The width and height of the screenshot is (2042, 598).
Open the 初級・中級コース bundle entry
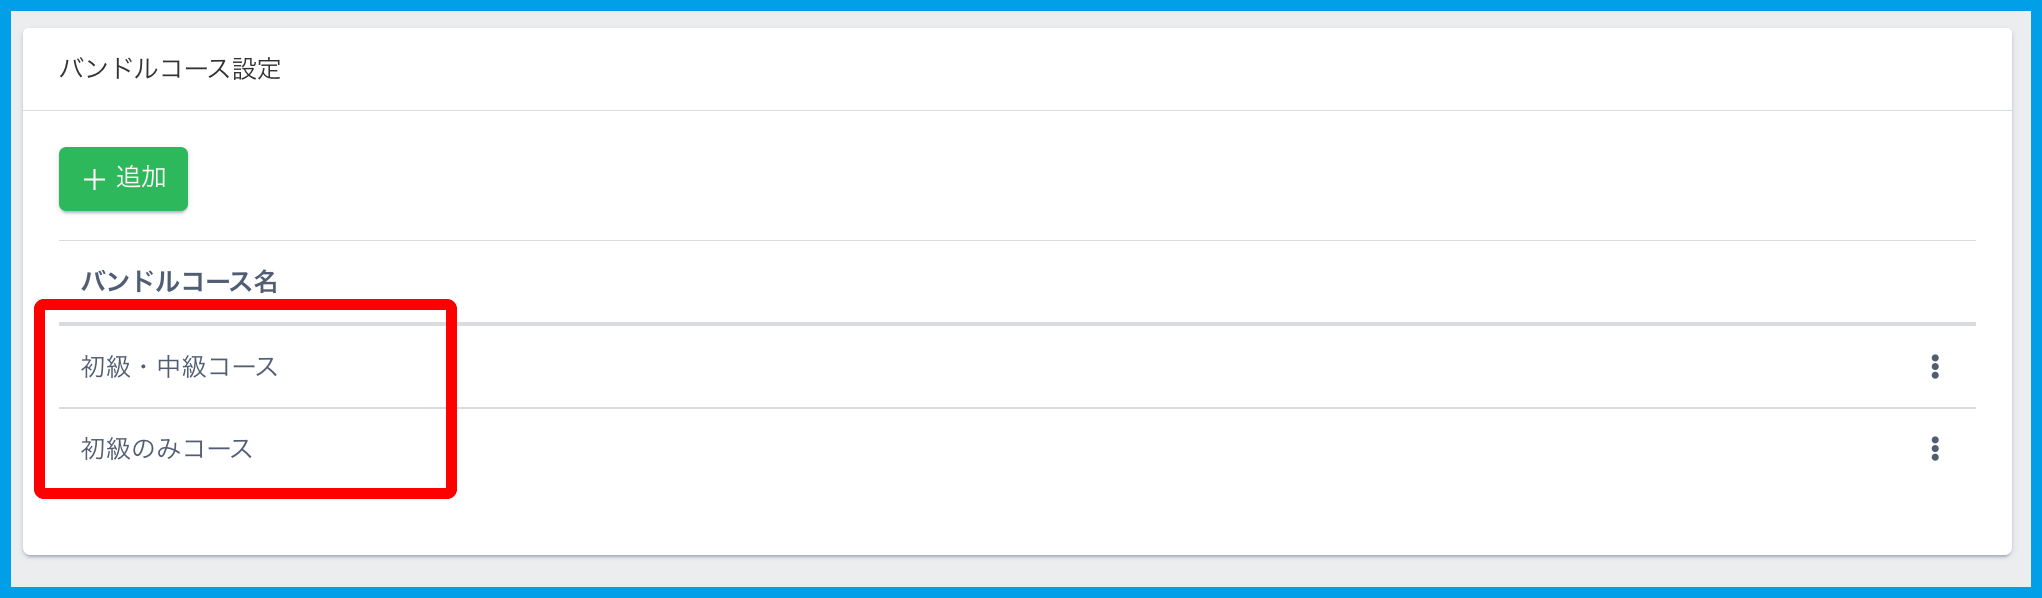tap(179, 367)
